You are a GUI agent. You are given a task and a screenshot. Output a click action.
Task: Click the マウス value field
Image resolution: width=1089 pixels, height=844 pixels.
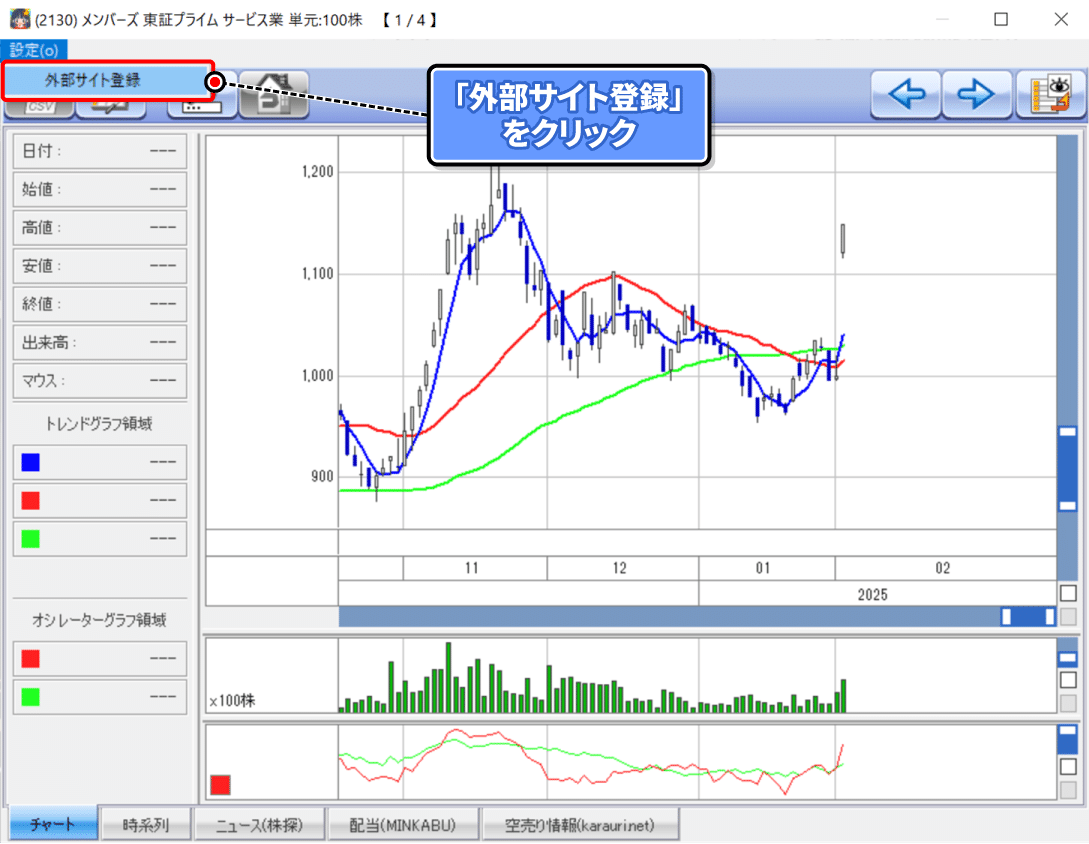click(100, 381)
